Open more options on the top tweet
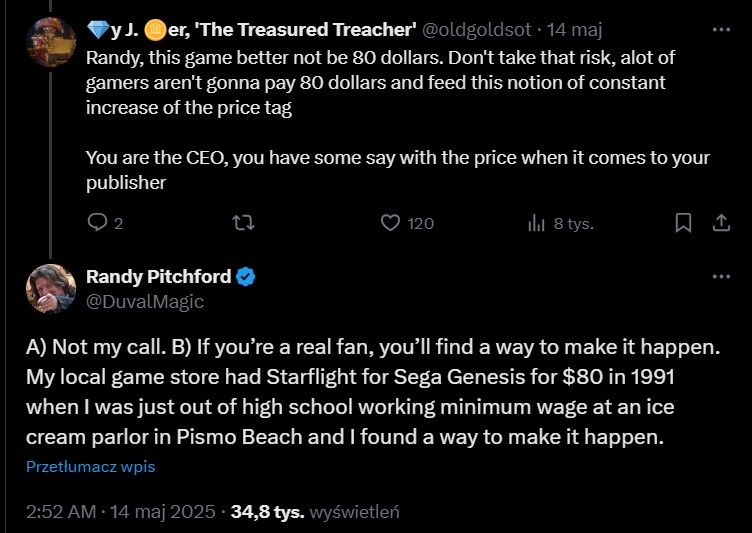752x533 pixels. click(x=720, y=30)
